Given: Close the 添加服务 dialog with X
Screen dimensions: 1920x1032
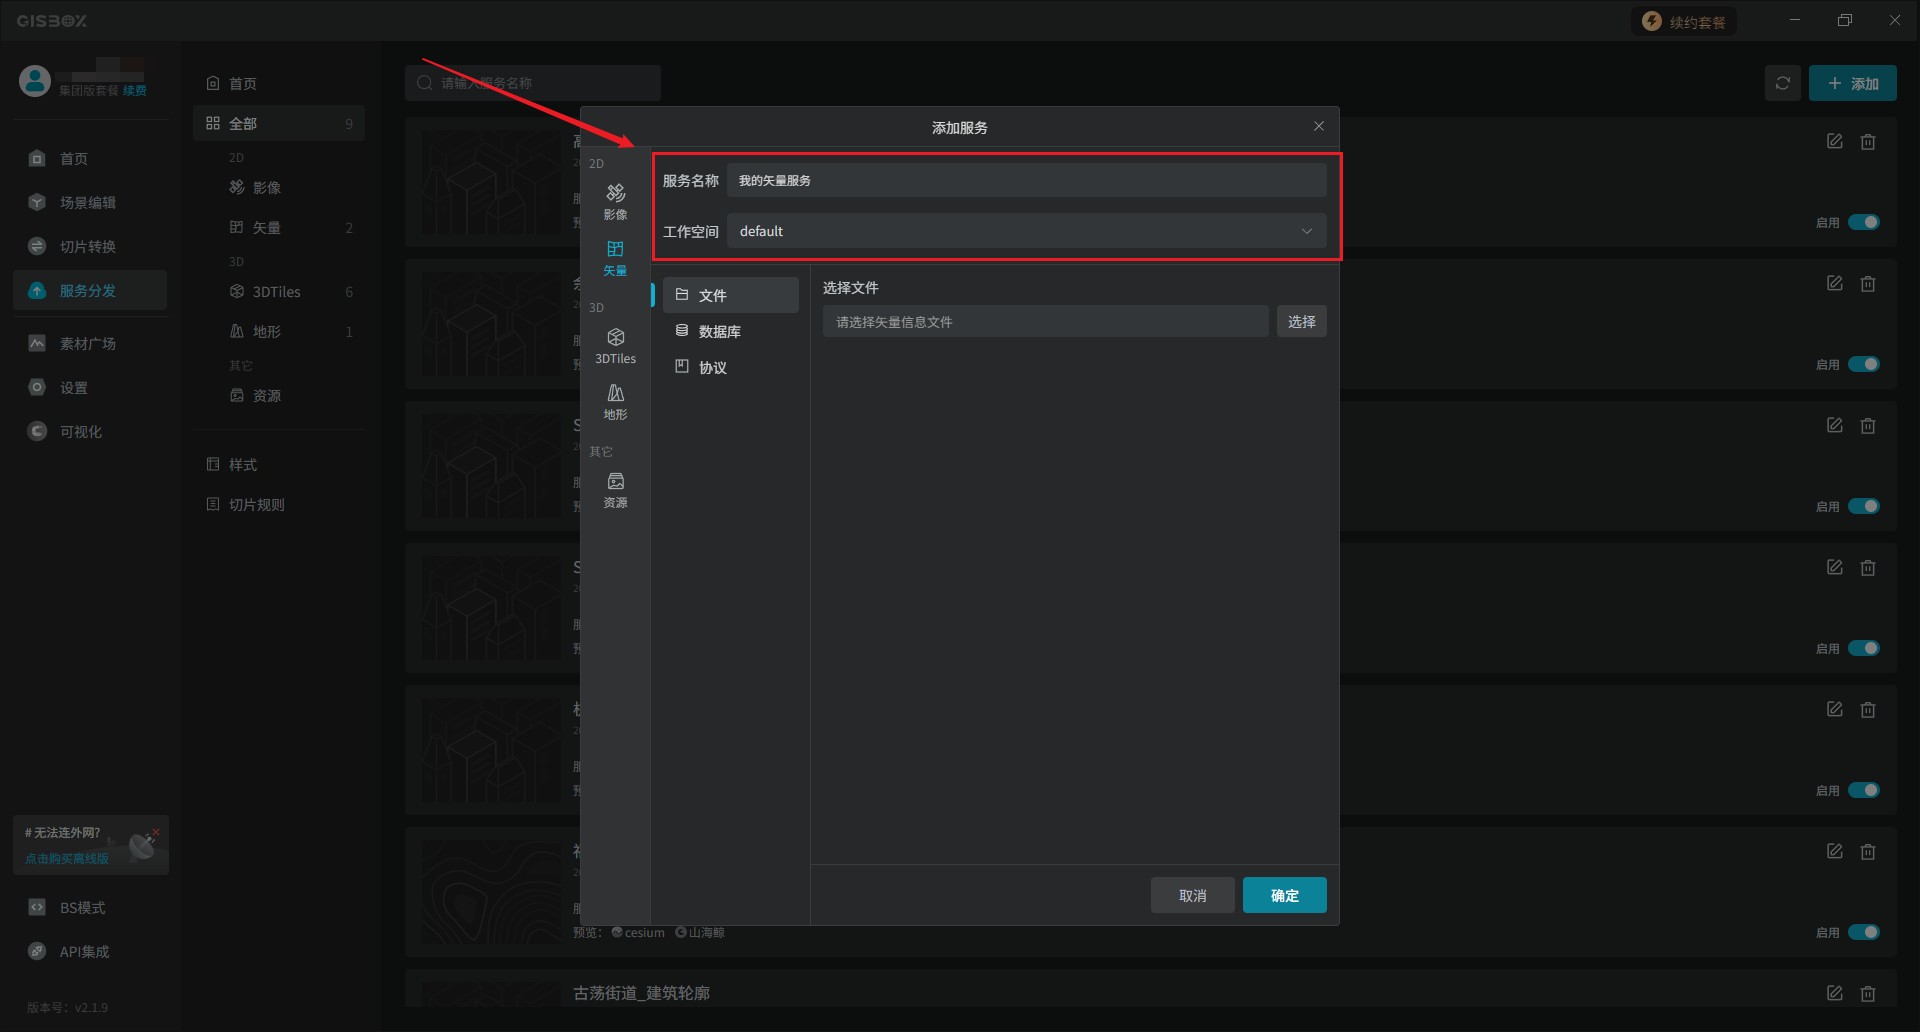Looking at the screenshot, I should 1318,126.
